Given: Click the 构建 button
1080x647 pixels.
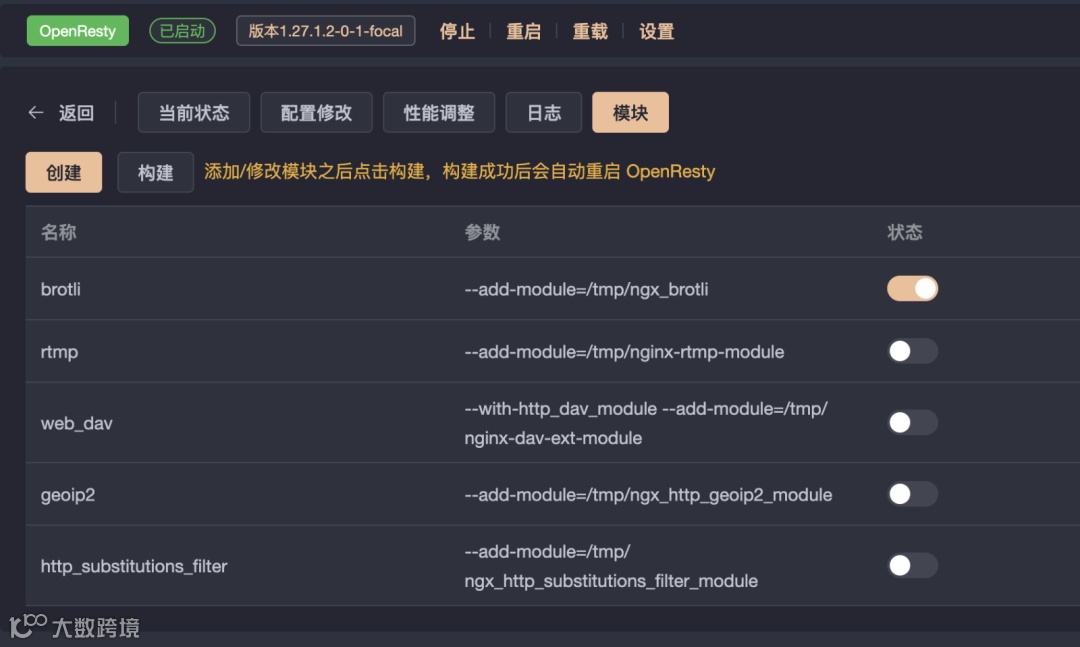Looking at the screenshot, I should 156,172.
